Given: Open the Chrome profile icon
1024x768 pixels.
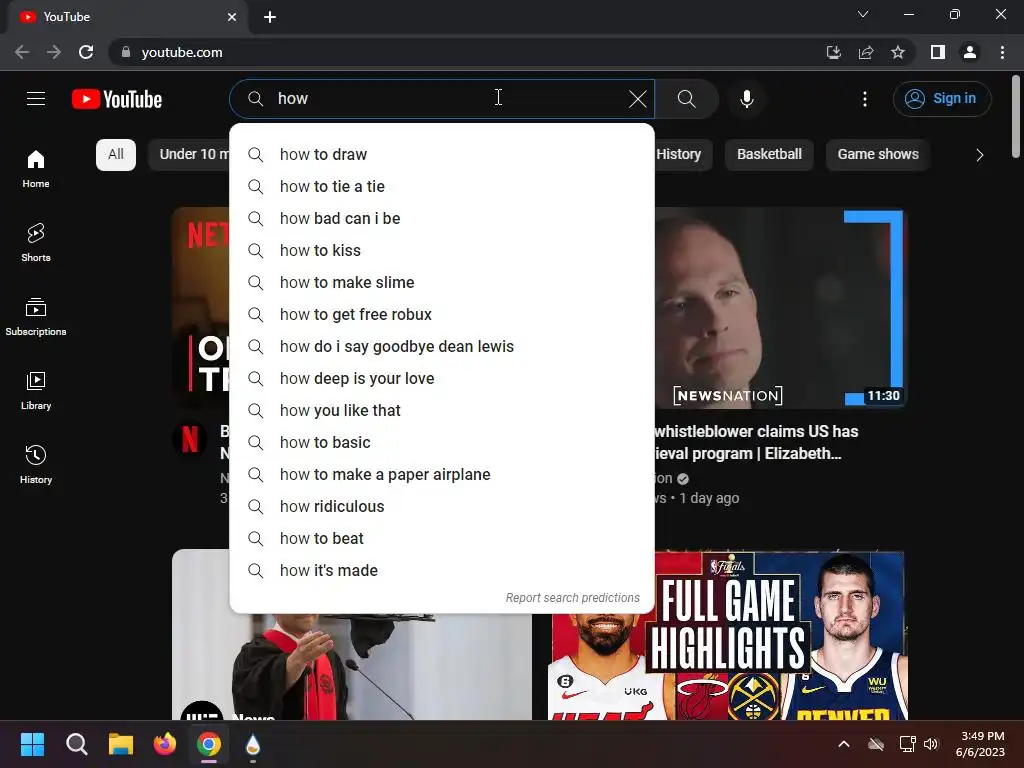Looking at the screenshot, I should tap(970, 52).
